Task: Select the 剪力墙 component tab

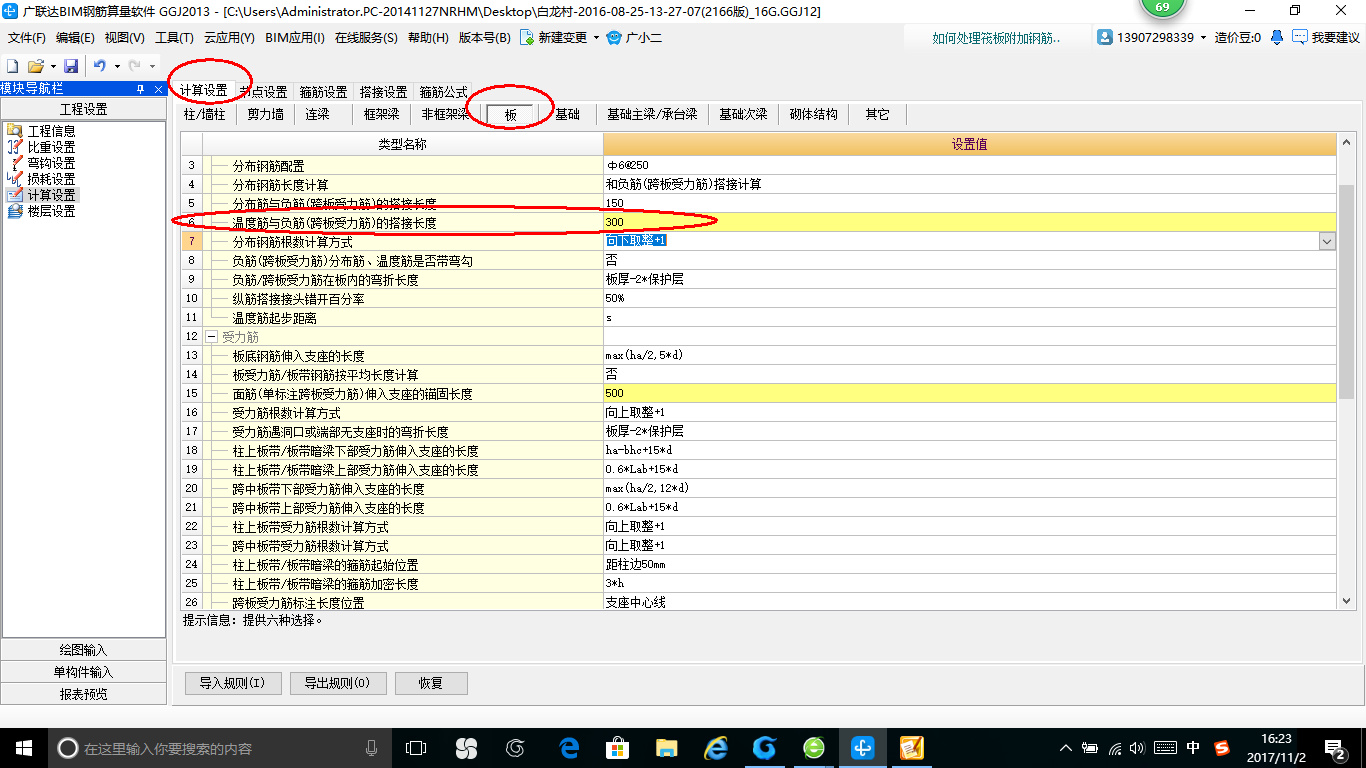Action: 265,114
